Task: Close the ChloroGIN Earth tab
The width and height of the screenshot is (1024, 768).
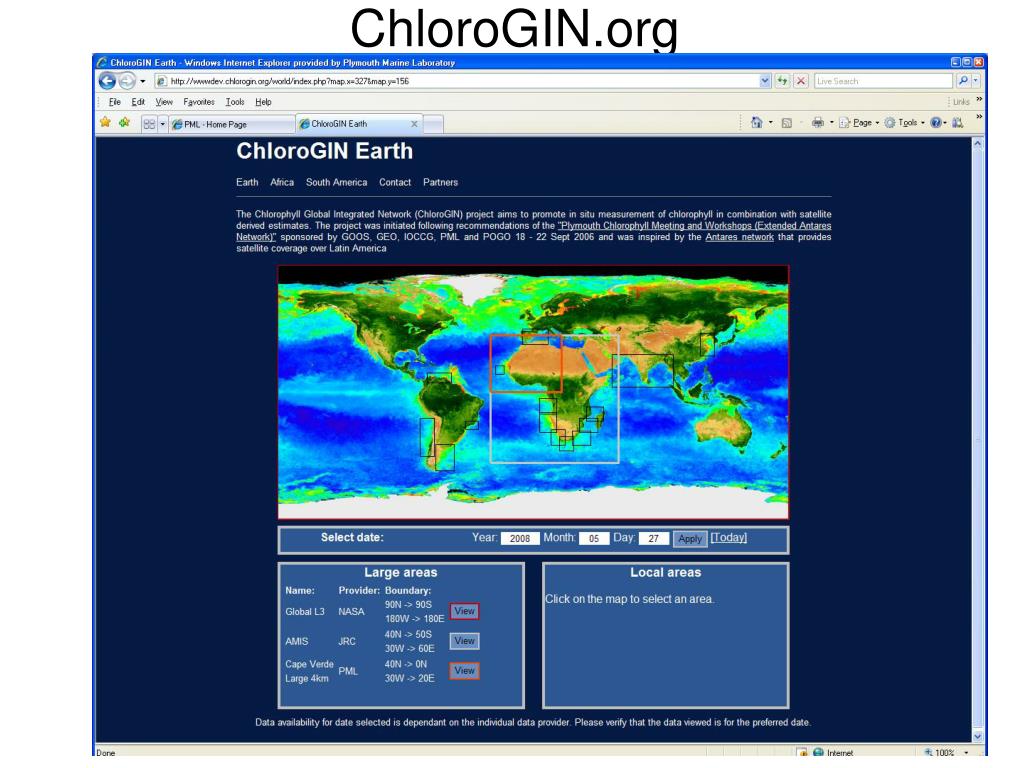Action: pos(414,123)
